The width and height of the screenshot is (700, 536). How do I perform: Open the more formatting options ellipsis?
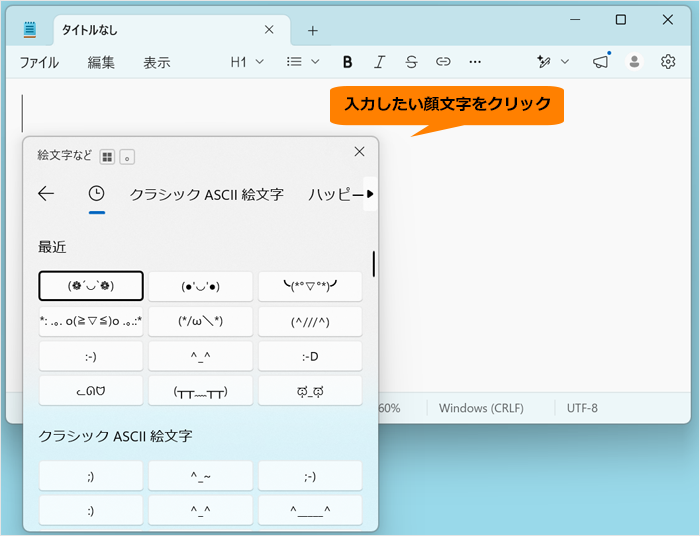click(475, 62)
